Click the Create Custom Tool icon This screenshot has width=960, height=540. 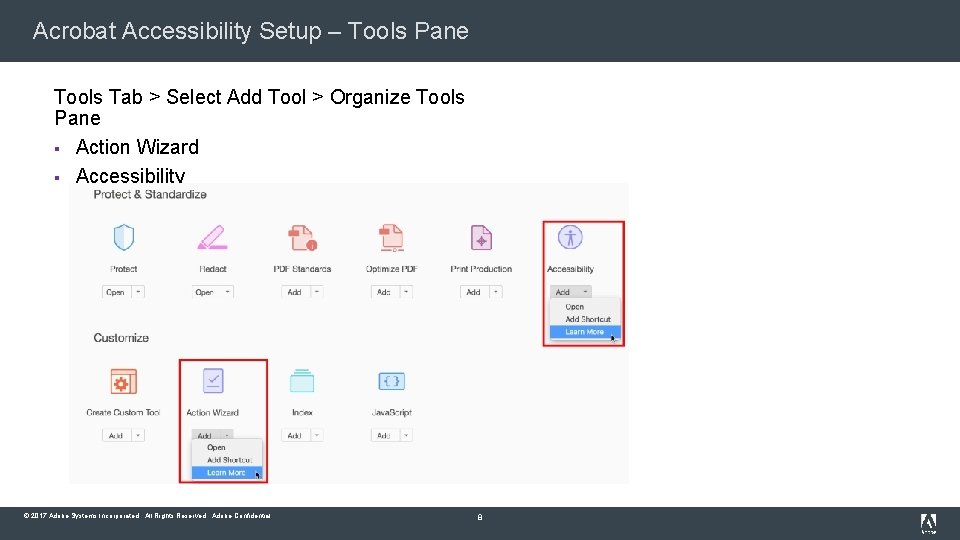[124, 381]
